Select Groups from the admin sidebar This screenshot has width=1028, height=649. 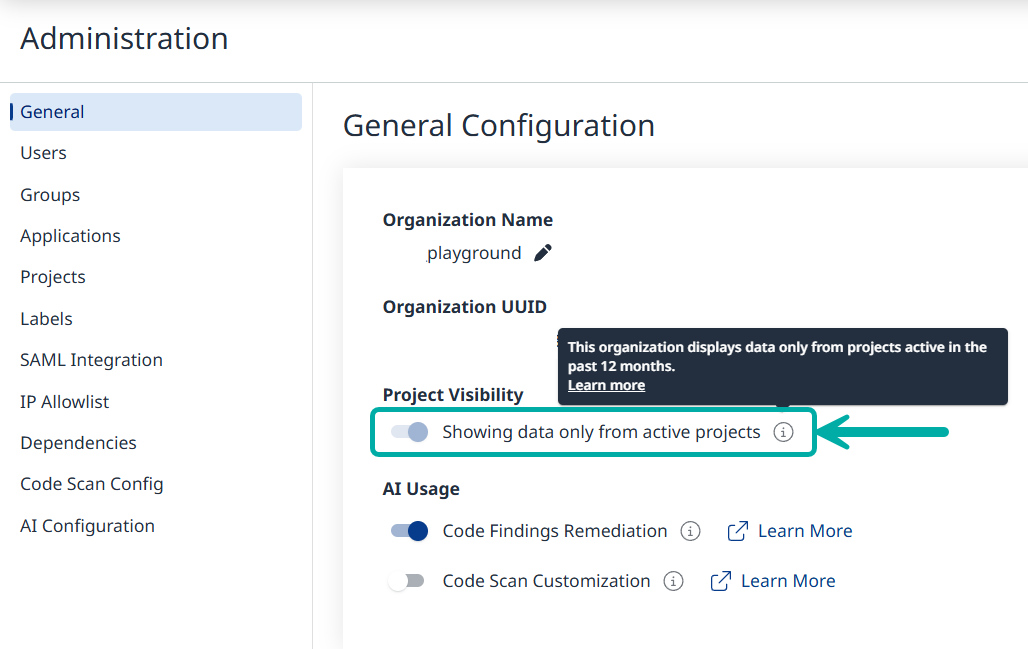click(x=50, y=195)
